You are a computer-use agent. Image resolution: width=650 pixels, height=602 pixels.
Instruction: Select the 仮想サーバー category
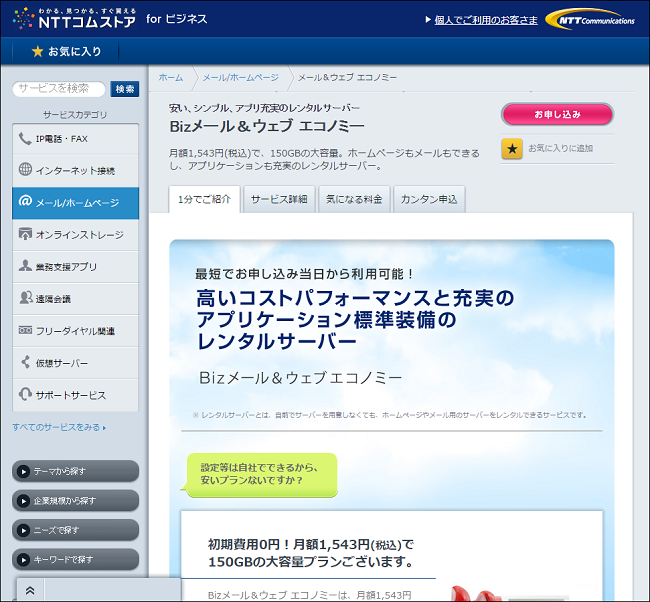click(75, 363)
